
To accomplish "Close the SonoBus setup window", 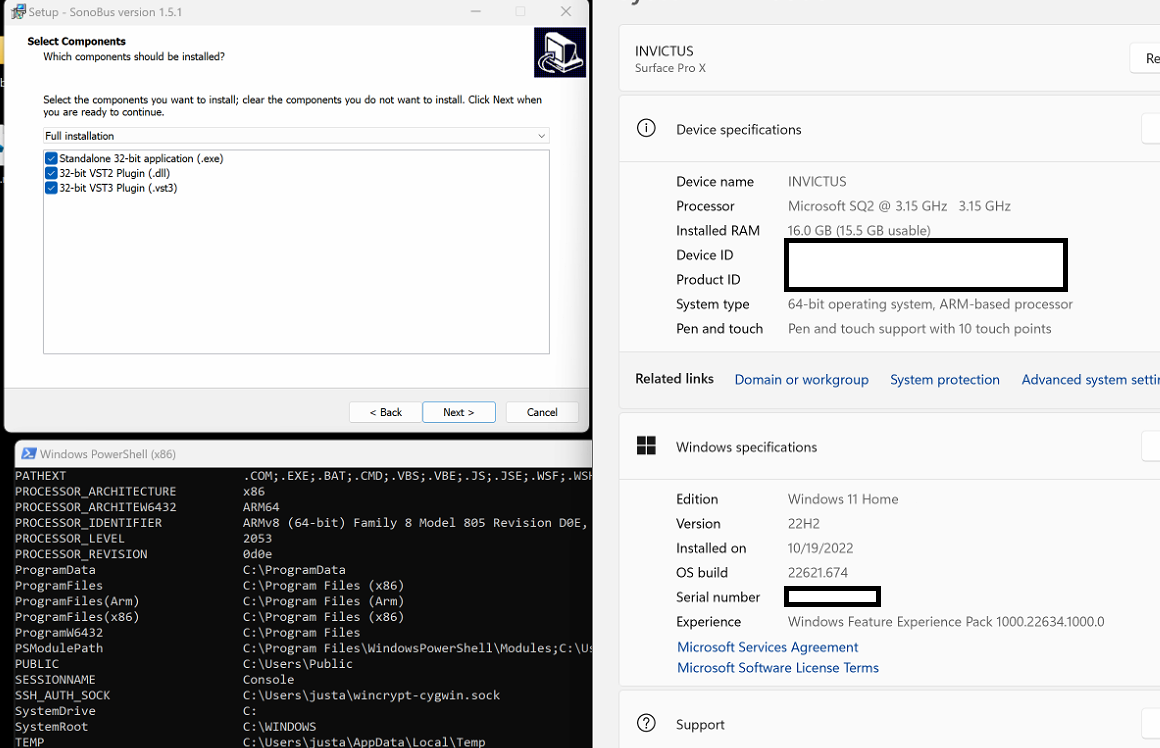I will [566, 11].
